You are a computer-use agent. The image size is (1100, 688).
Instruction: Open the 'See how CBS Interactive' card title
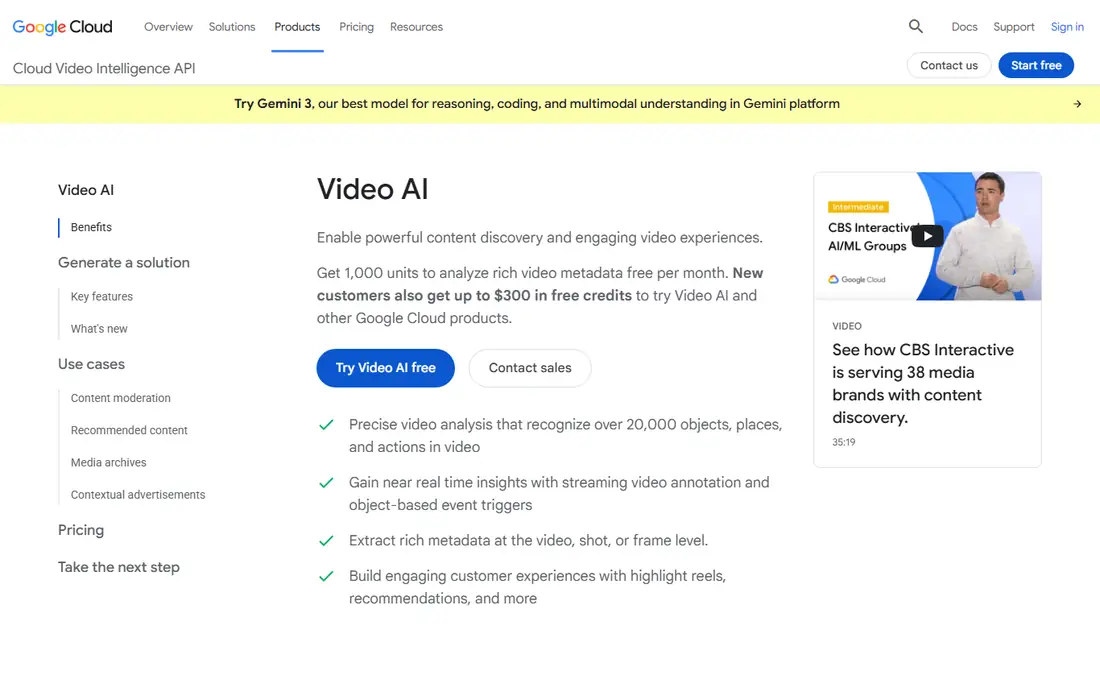point(923,384)
